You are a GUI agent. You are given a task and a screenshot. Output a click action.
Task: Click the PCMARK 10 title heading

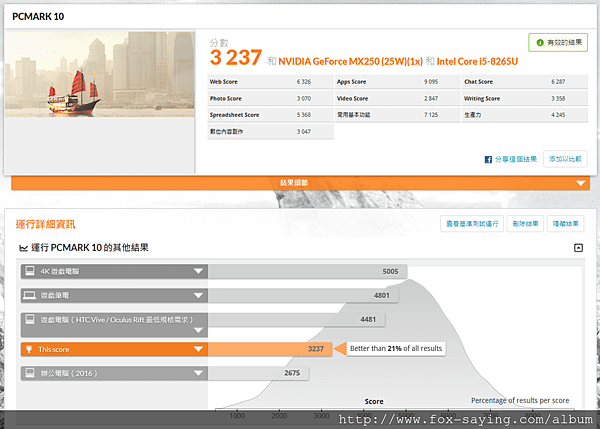point(38,16)
